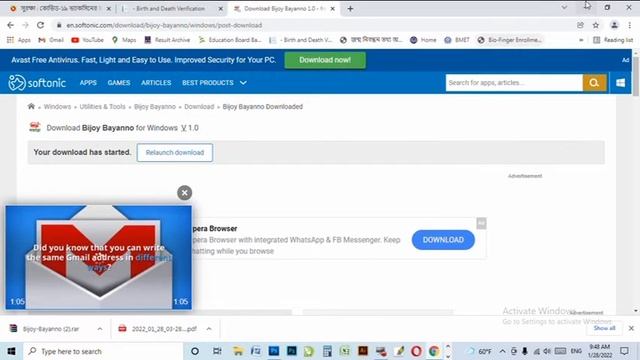The image size is (640, 360).
Task: Click the Avast Download now button
Action: click(x=325, y=60)
